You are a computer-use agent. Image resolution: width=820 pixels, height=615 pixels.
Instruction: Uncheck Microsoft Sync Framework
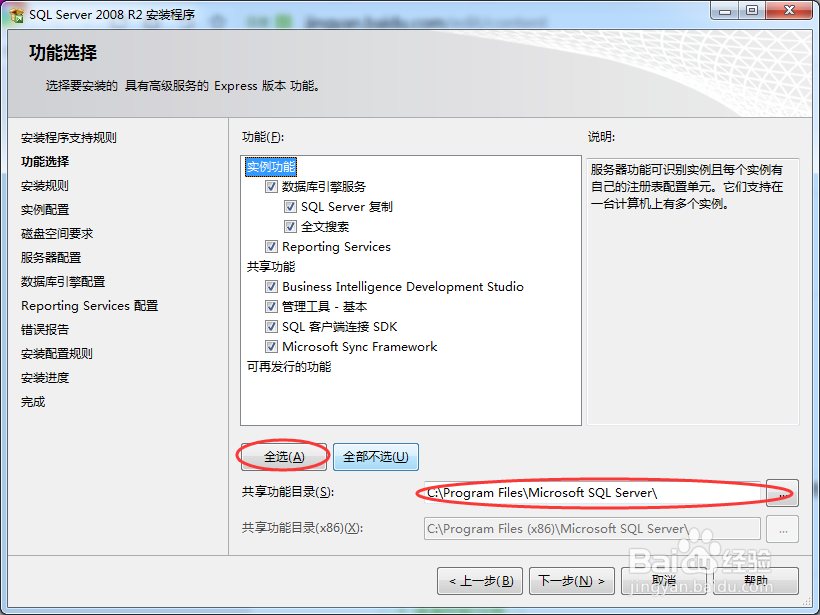(x=271, y=346)
